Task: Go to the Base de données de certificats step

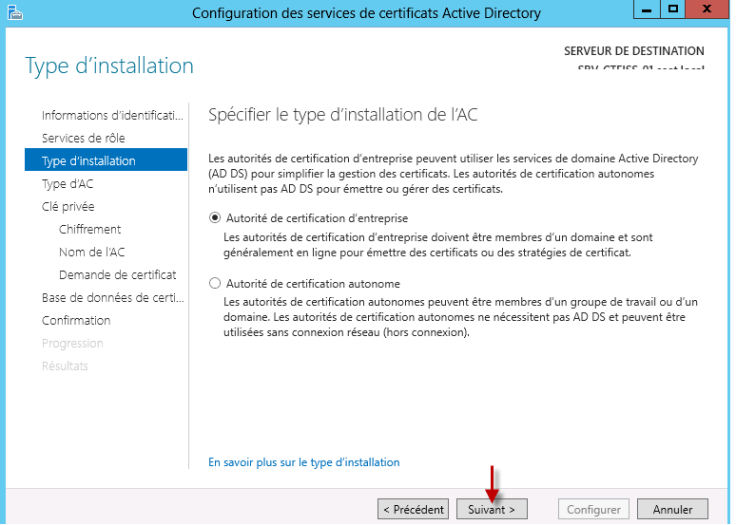Action: coord(113,298)
